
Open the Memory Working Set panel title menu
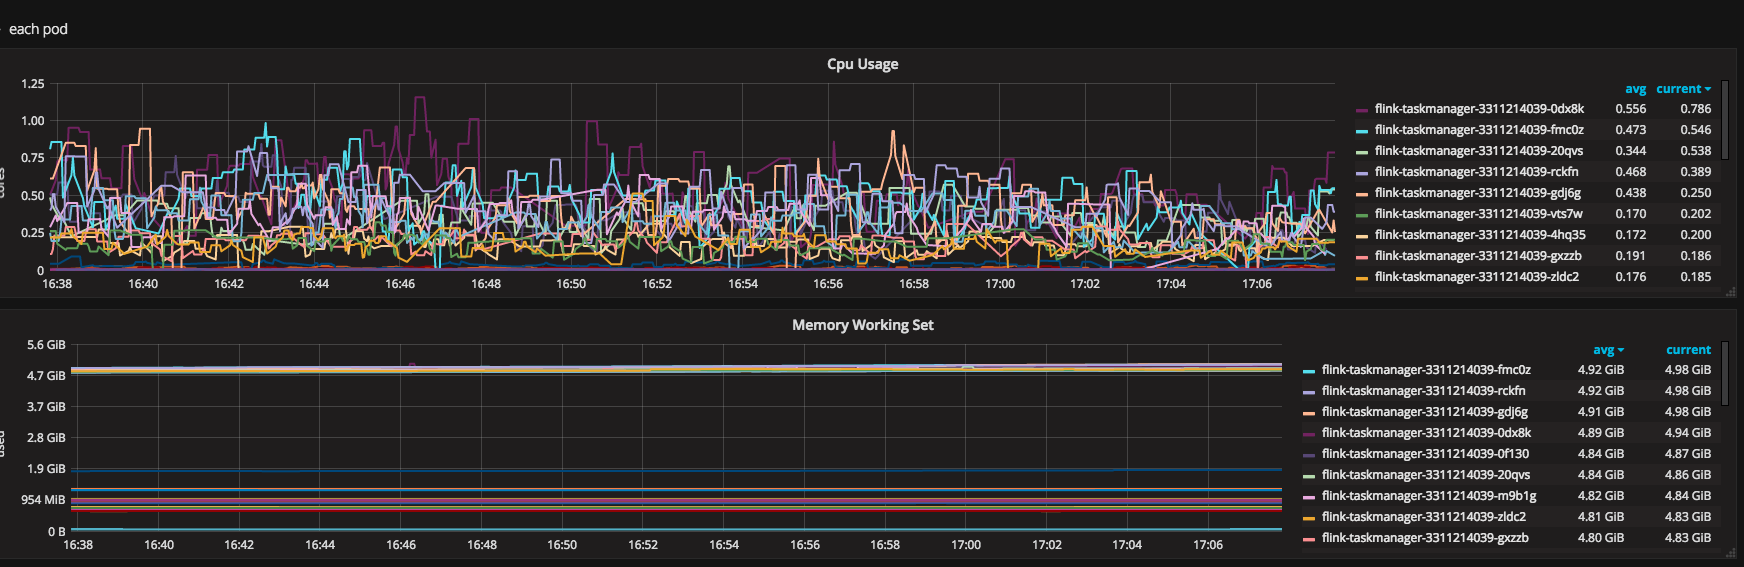(862, 325)
